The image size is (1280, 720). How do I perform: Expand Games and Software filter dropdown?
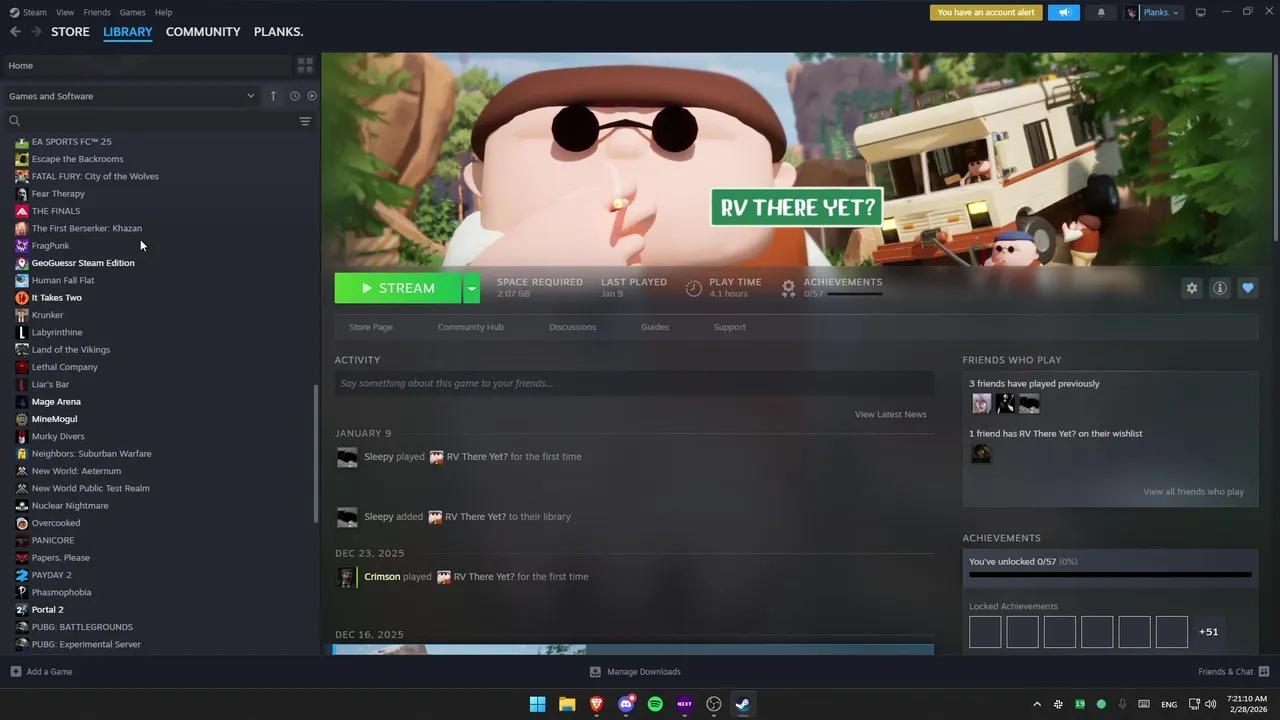point(250,96)
